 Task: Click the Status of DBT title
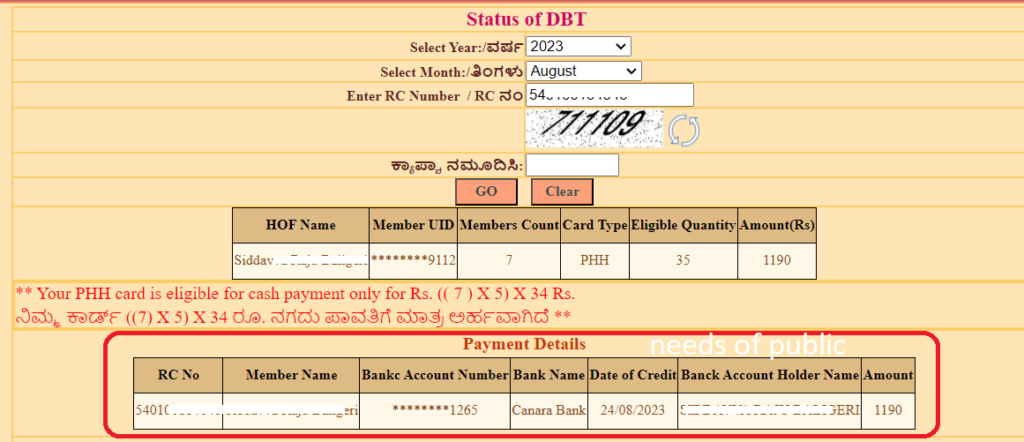pos(526,19)
